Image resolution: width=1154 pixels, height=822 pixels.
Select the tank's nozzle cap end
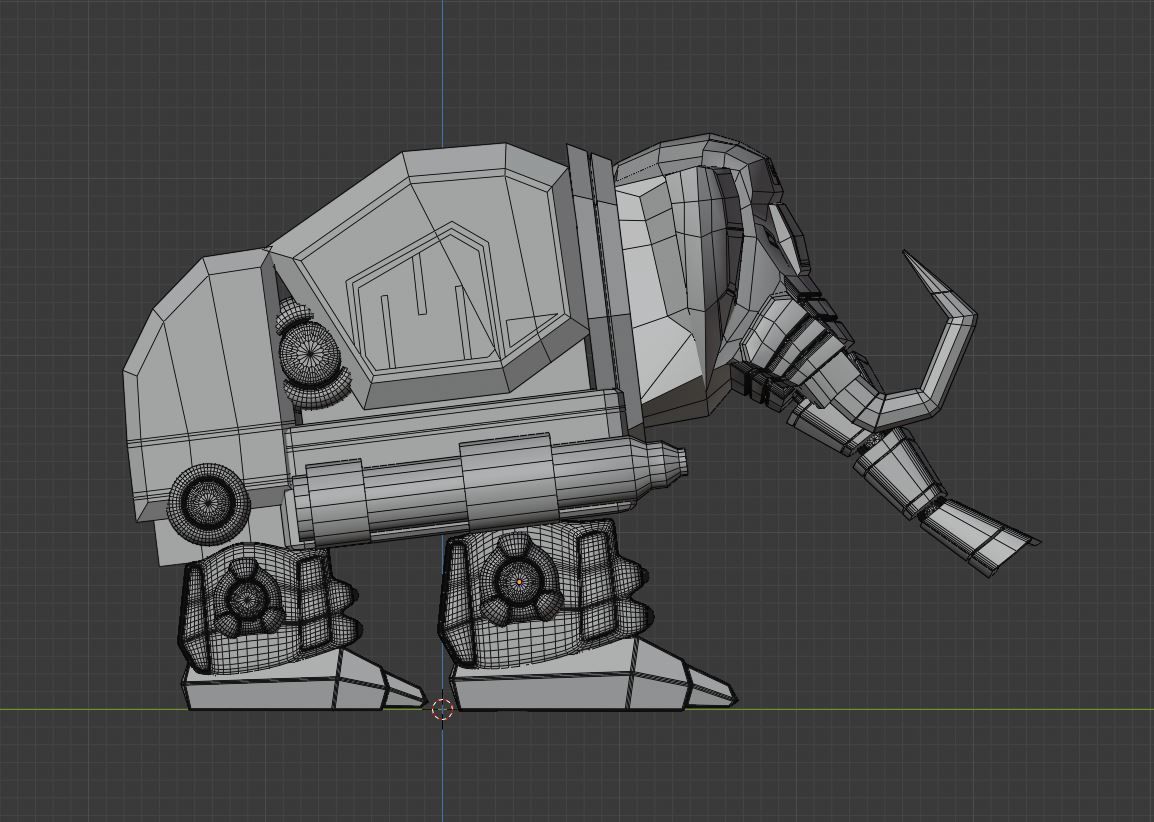667,465
